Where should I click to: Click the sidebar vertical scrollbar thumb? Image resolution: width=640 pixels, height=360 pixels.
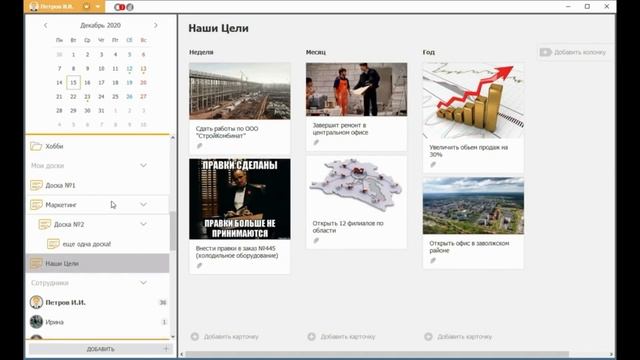click(173, 231)
